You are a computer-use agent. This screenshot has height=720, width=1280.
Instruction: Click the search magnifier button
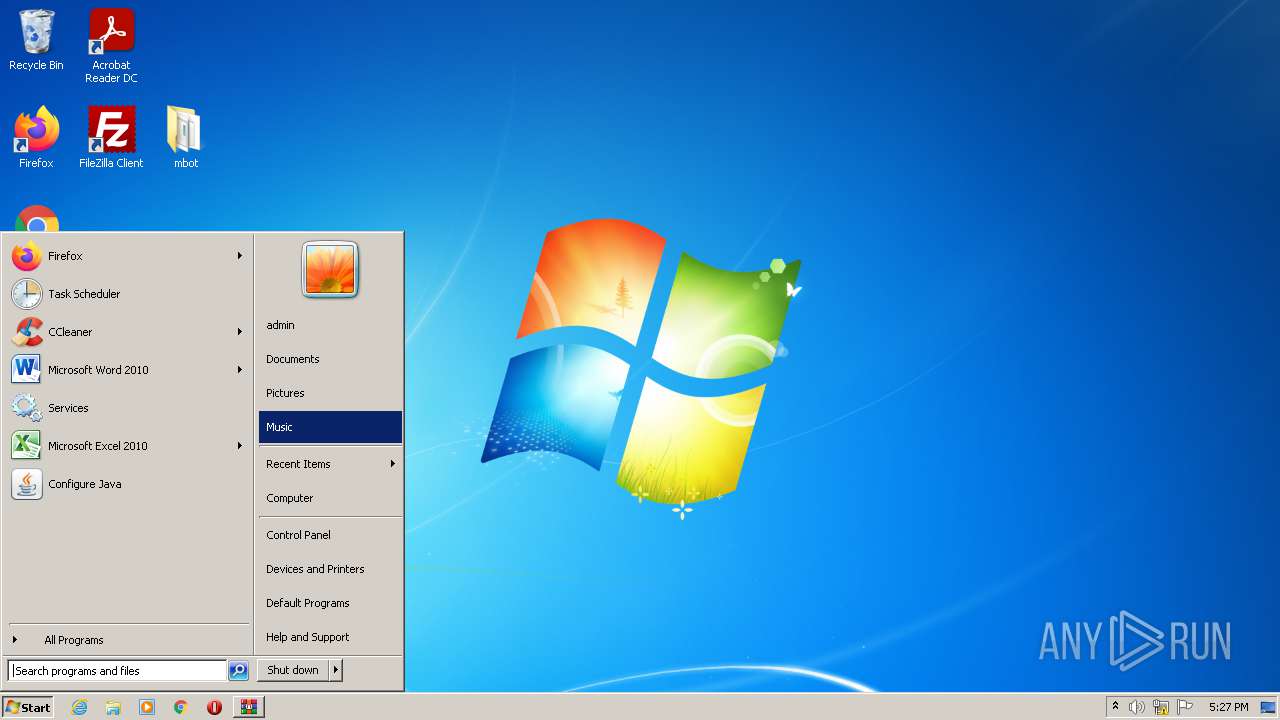coord(238,671)
